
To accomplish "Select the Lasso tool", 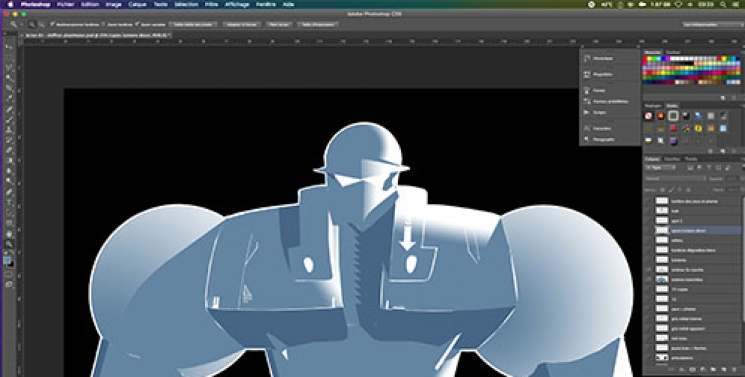I will coord(9,68).
